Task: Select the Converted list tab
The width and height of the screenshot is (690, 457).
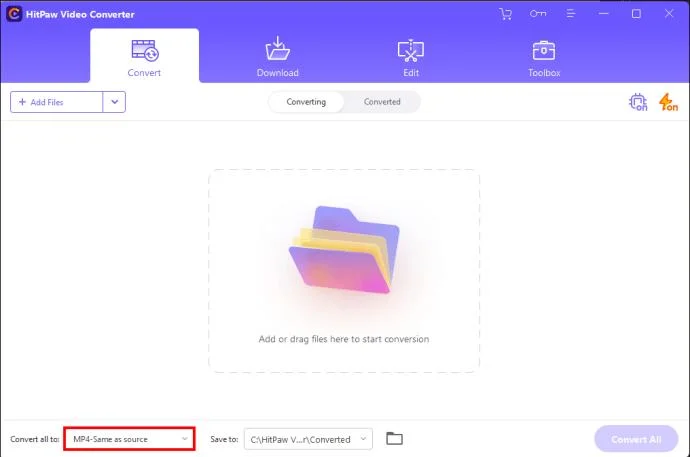Action: [x=382, y=102]
